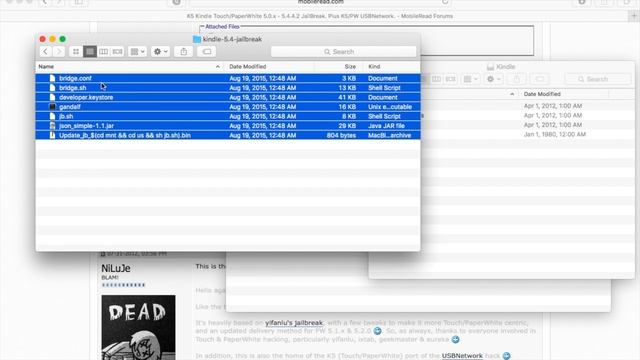Click the Share button in jailbreak window
640x360 pixels.
(x=184, y=52)
